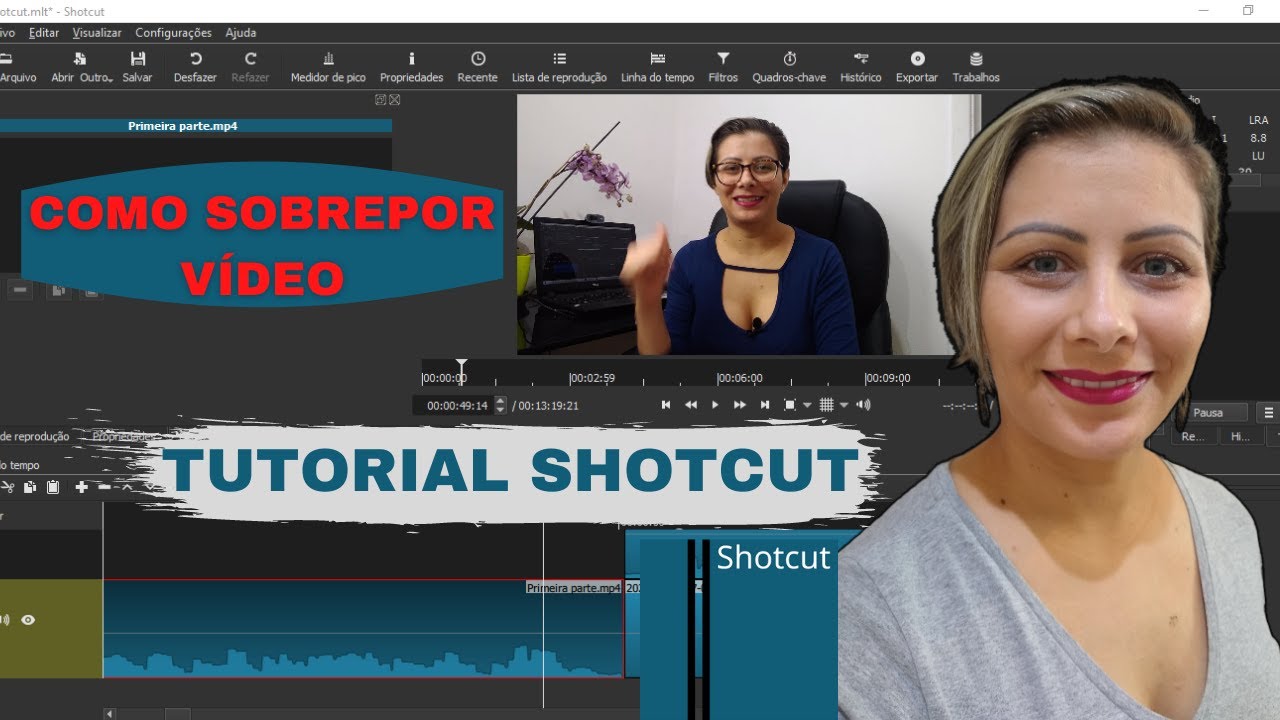Open the Histórico panel
Viewport: 1280px width, 720px height.
point(860,67)
